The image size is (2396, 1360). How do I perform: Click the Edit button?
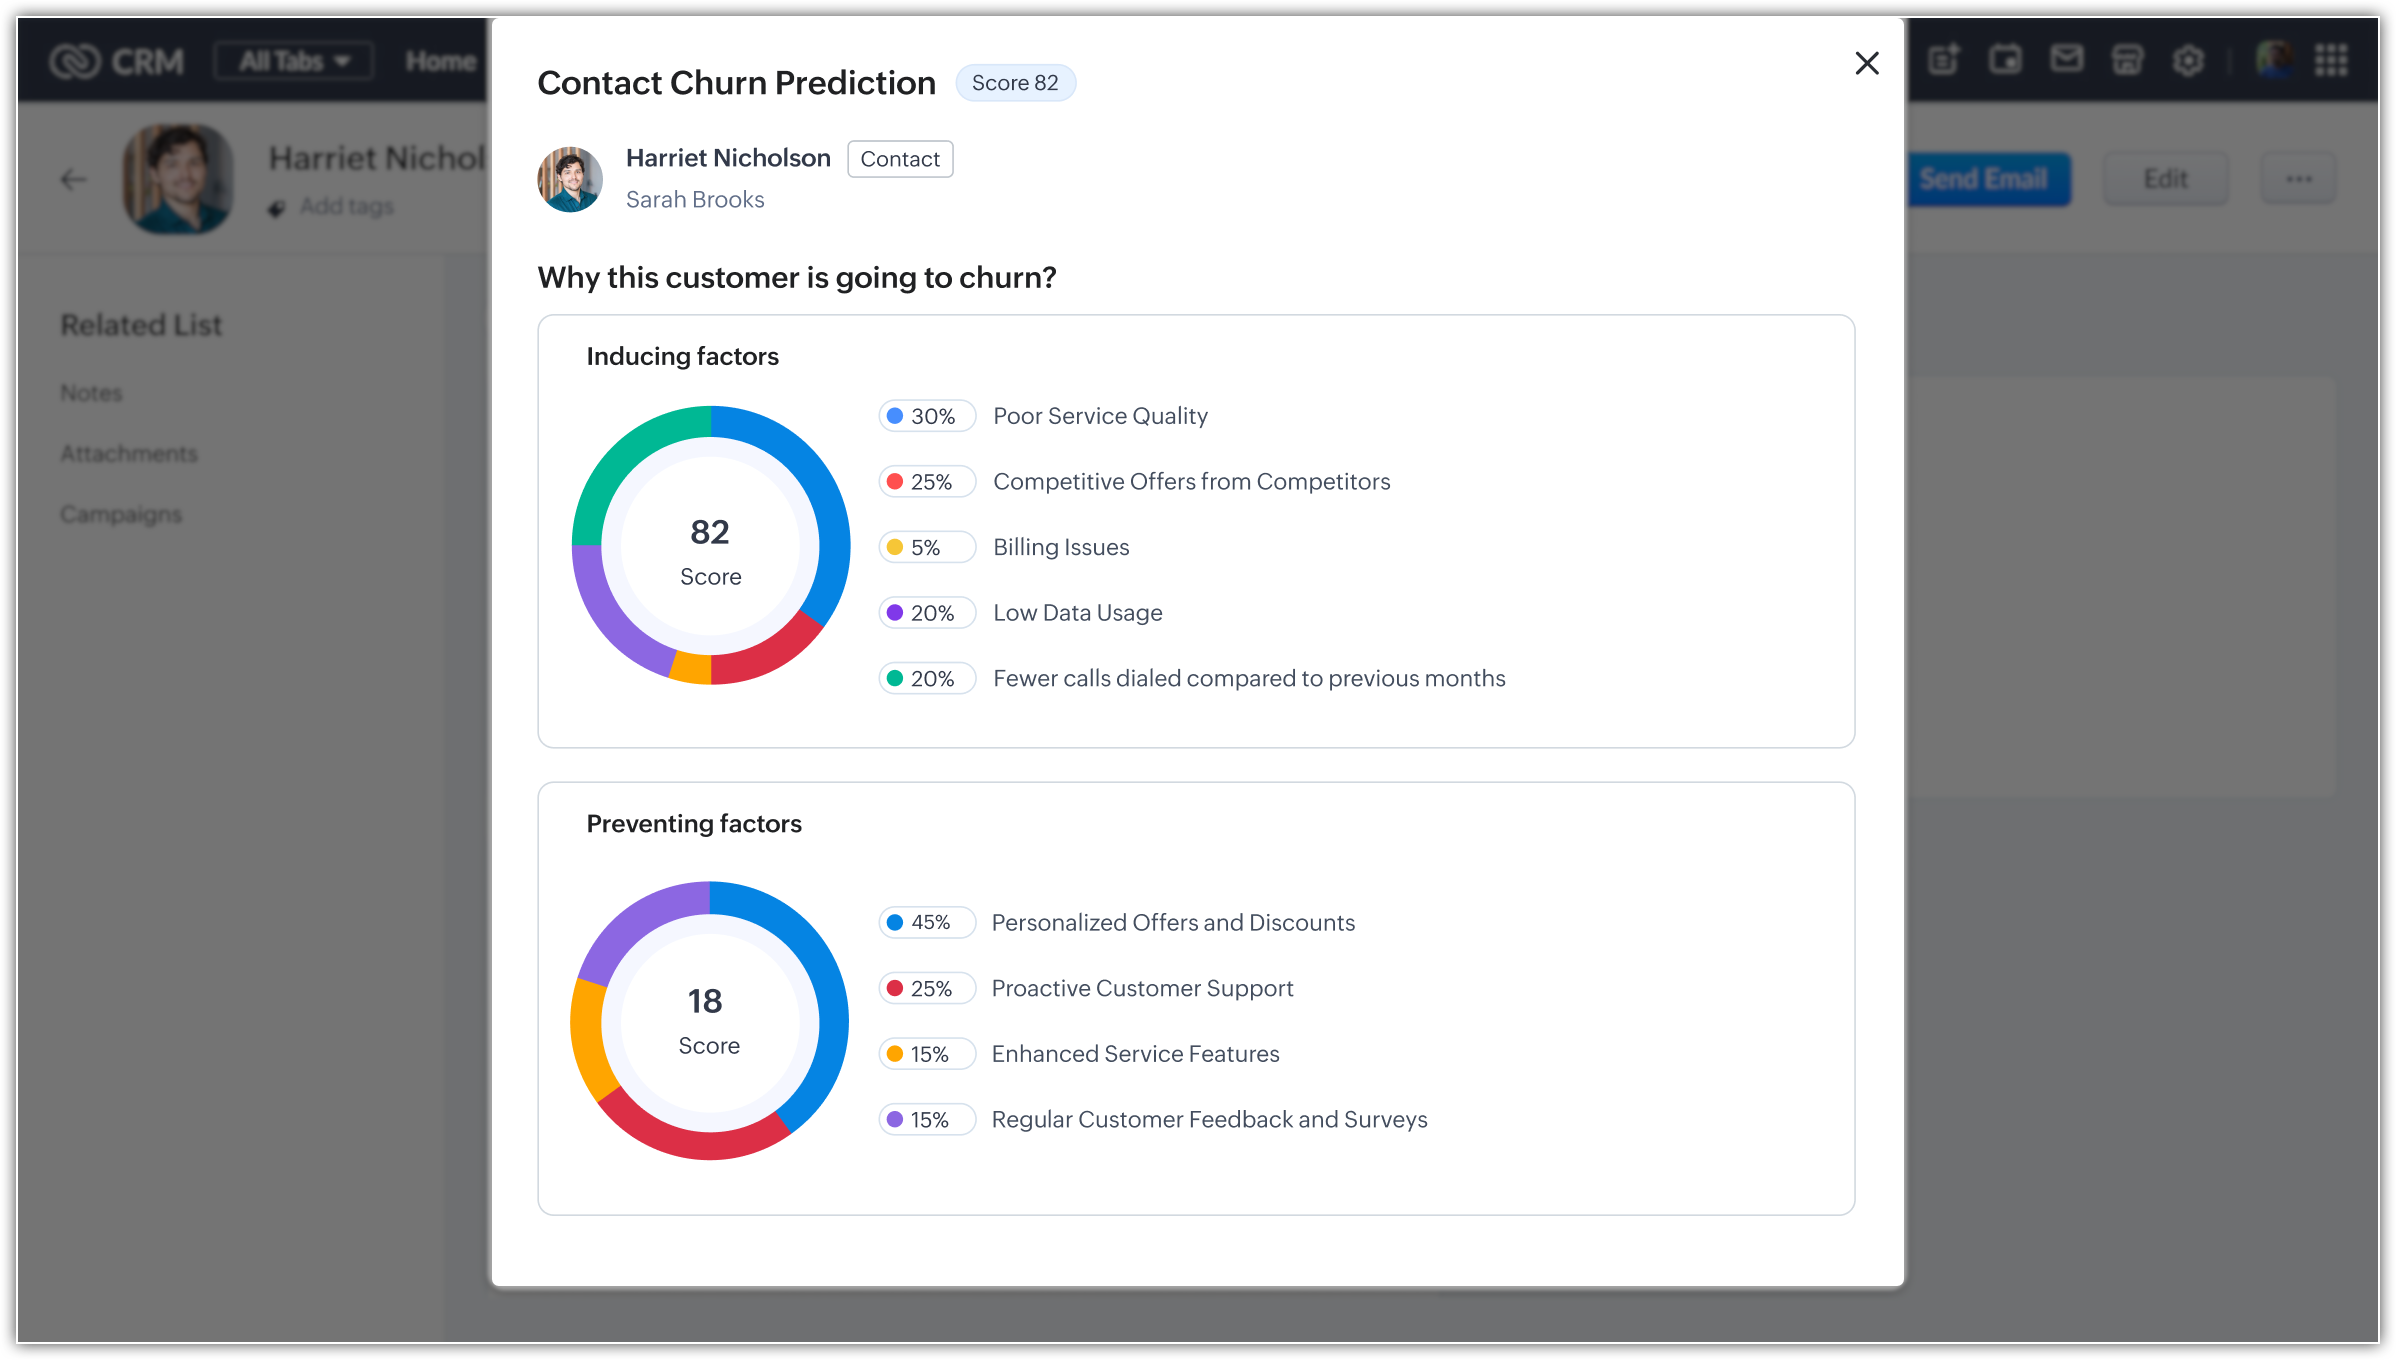[x=2165, y=180]
